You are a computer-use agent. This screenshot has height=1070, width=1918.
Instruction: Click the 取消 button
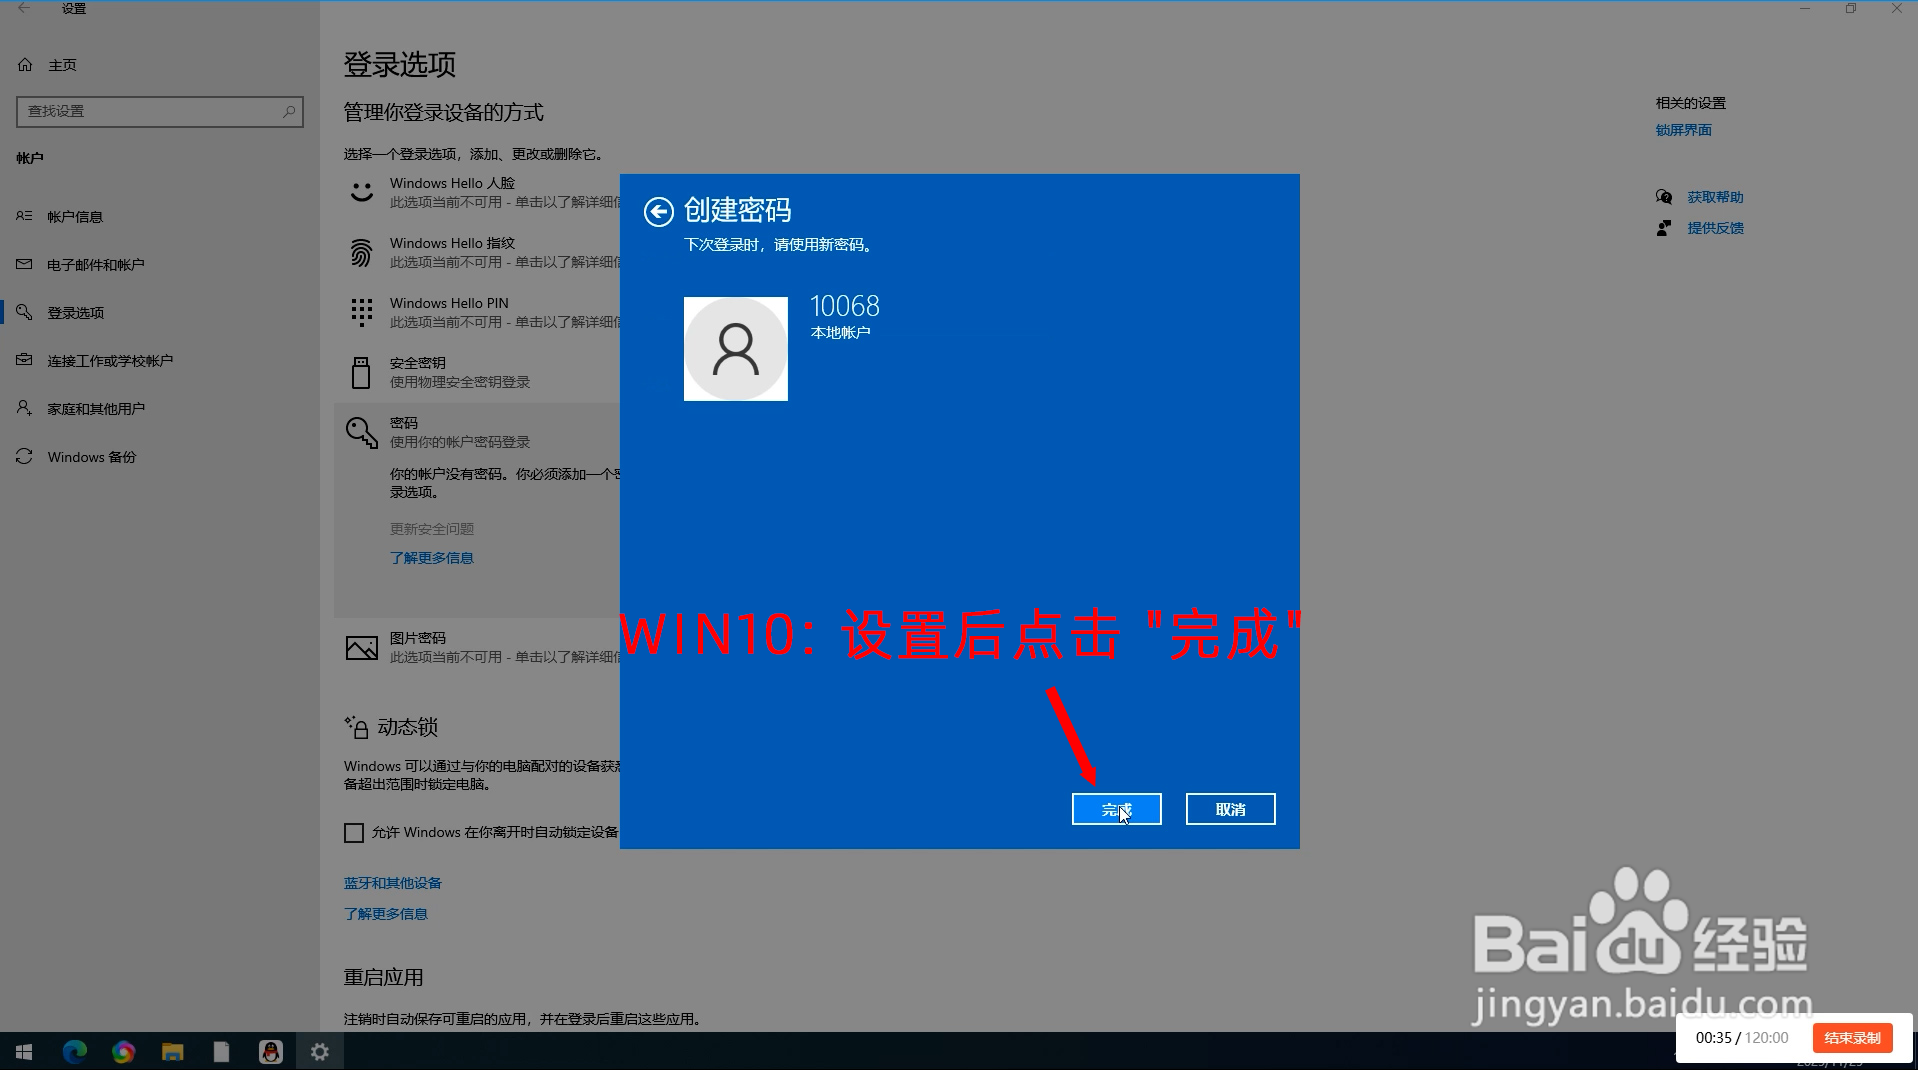click(x=1230, y=809)
